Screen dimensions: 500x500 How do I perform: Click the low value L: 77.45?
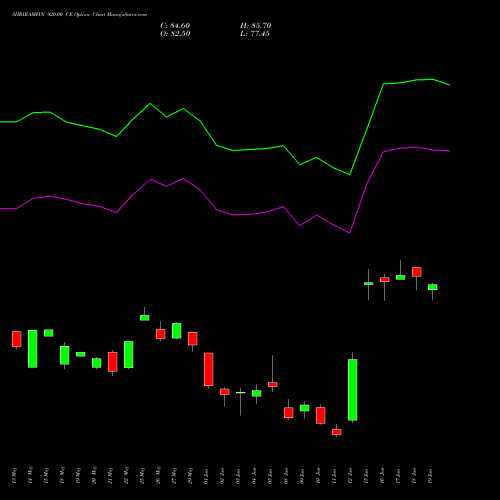(x=255, y=34)
